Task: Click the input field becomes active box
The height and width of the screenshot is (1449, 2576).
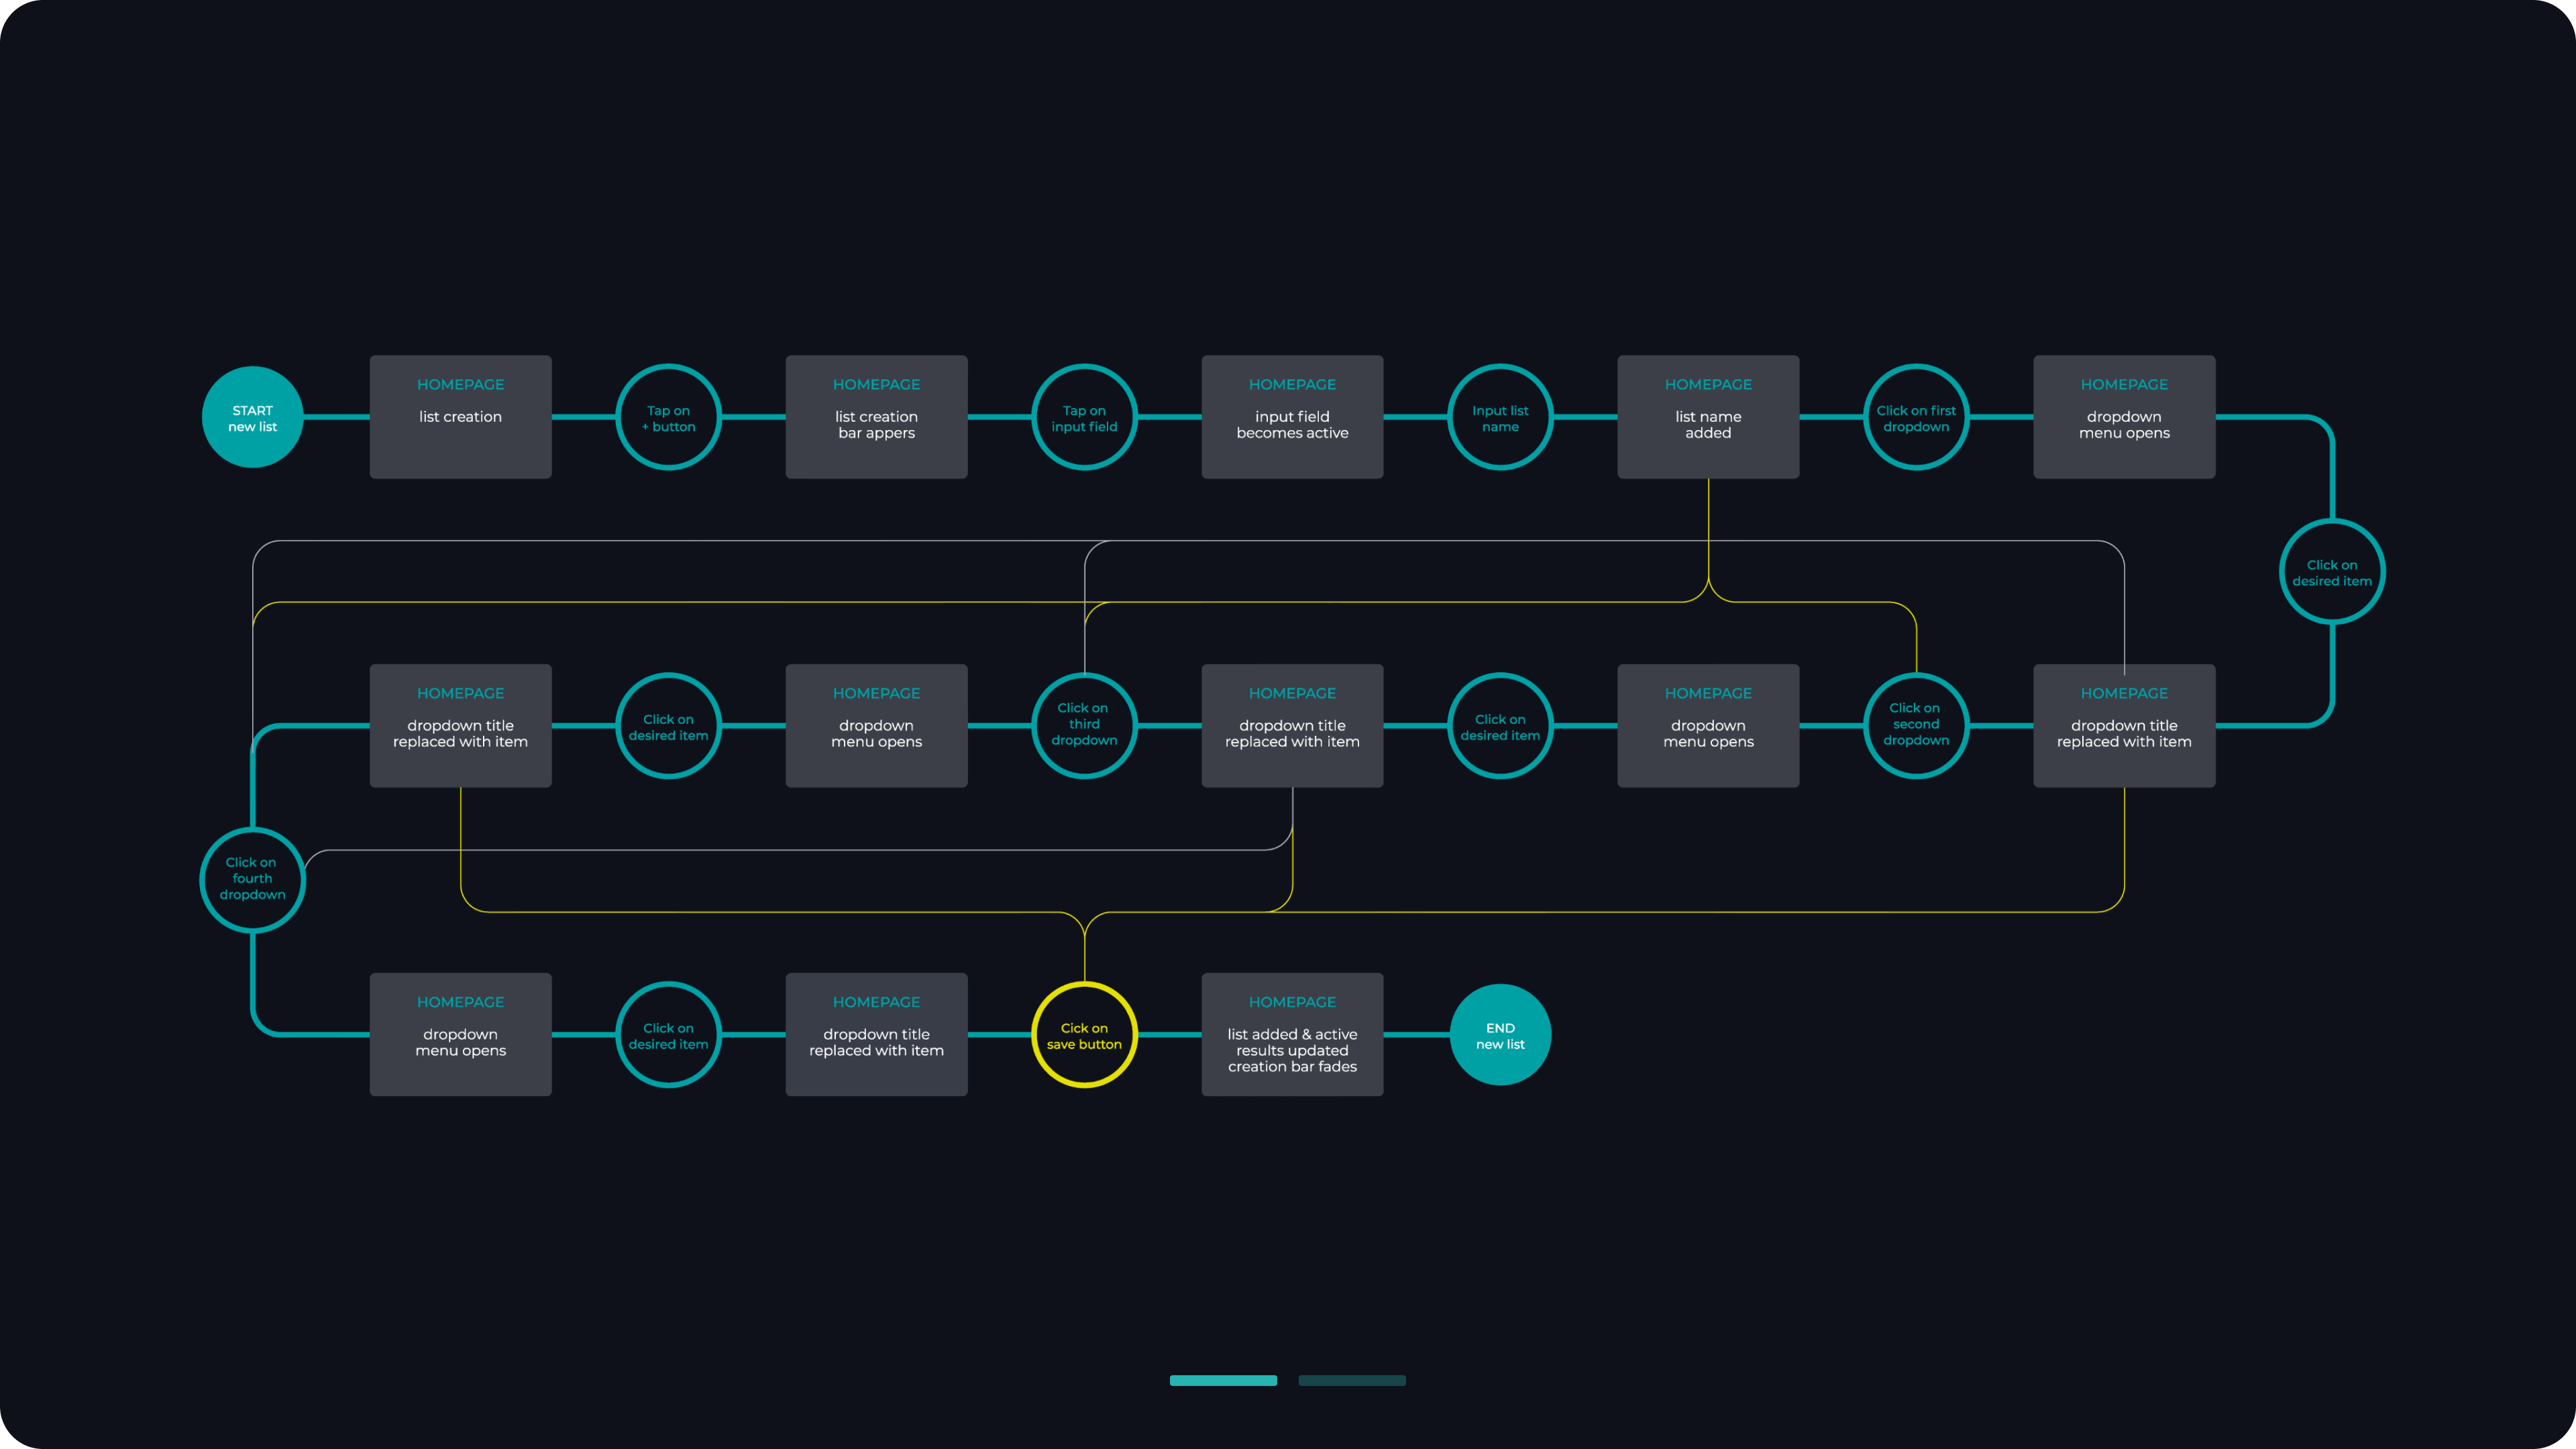Action: tap(1292, 417)
